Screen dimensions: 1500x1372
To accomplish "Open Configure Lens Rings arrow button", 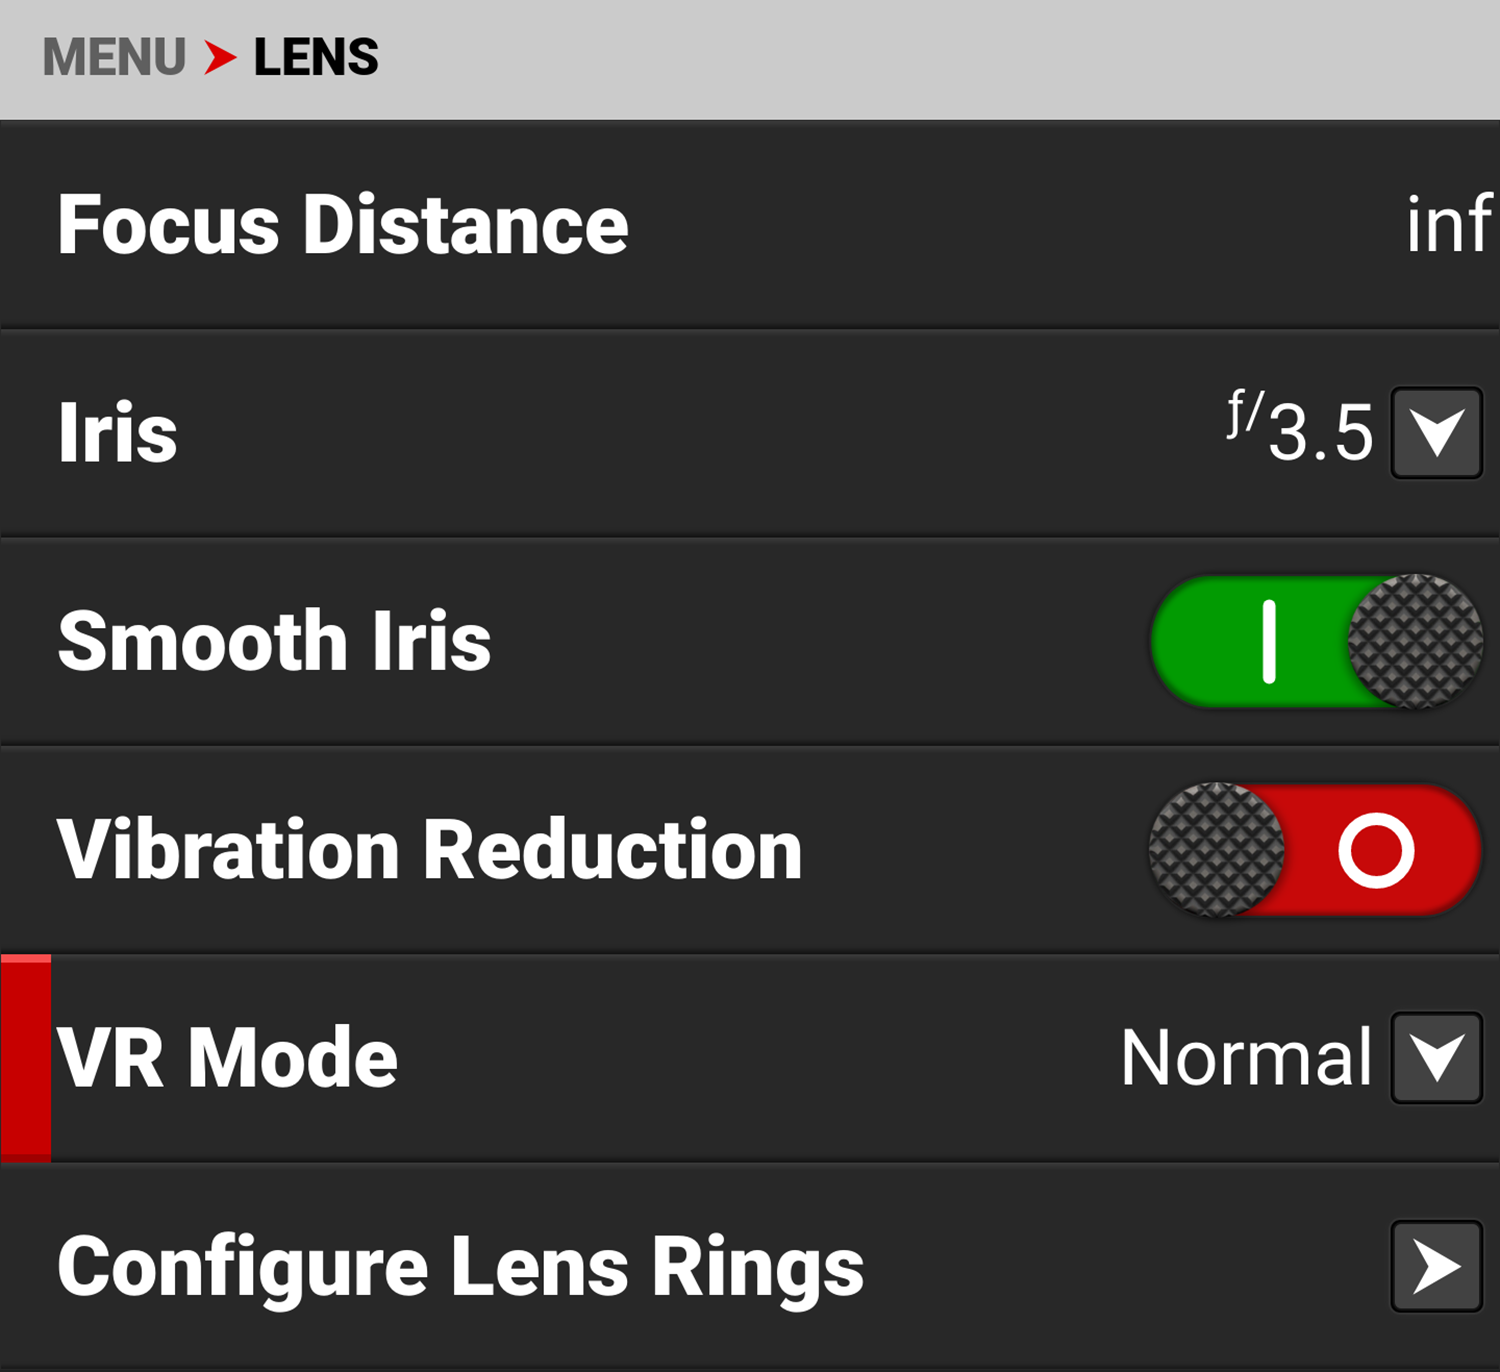I will point(1436,1266).
